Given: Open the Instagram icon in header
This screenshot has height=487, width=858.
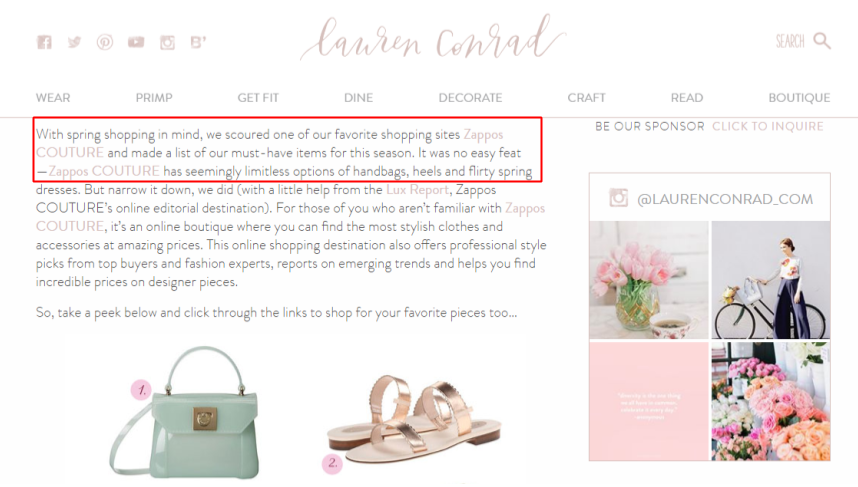Looking at the screenshot, I should pos(167,42).
